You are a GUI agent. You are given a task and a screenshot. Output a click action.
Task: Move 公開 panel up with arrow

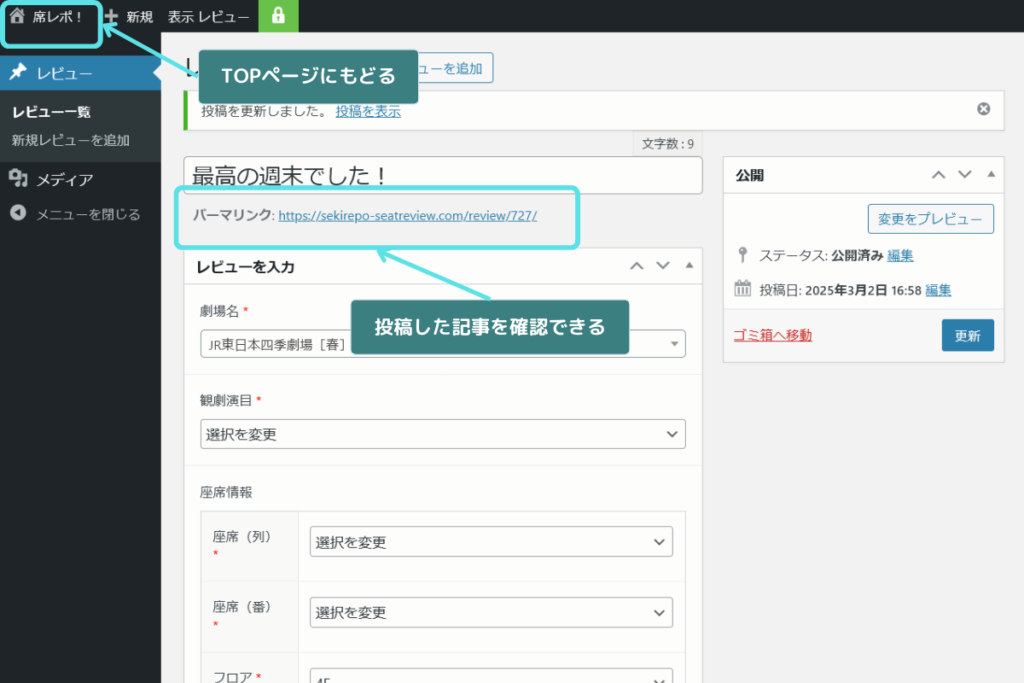(x=938, y=174)
